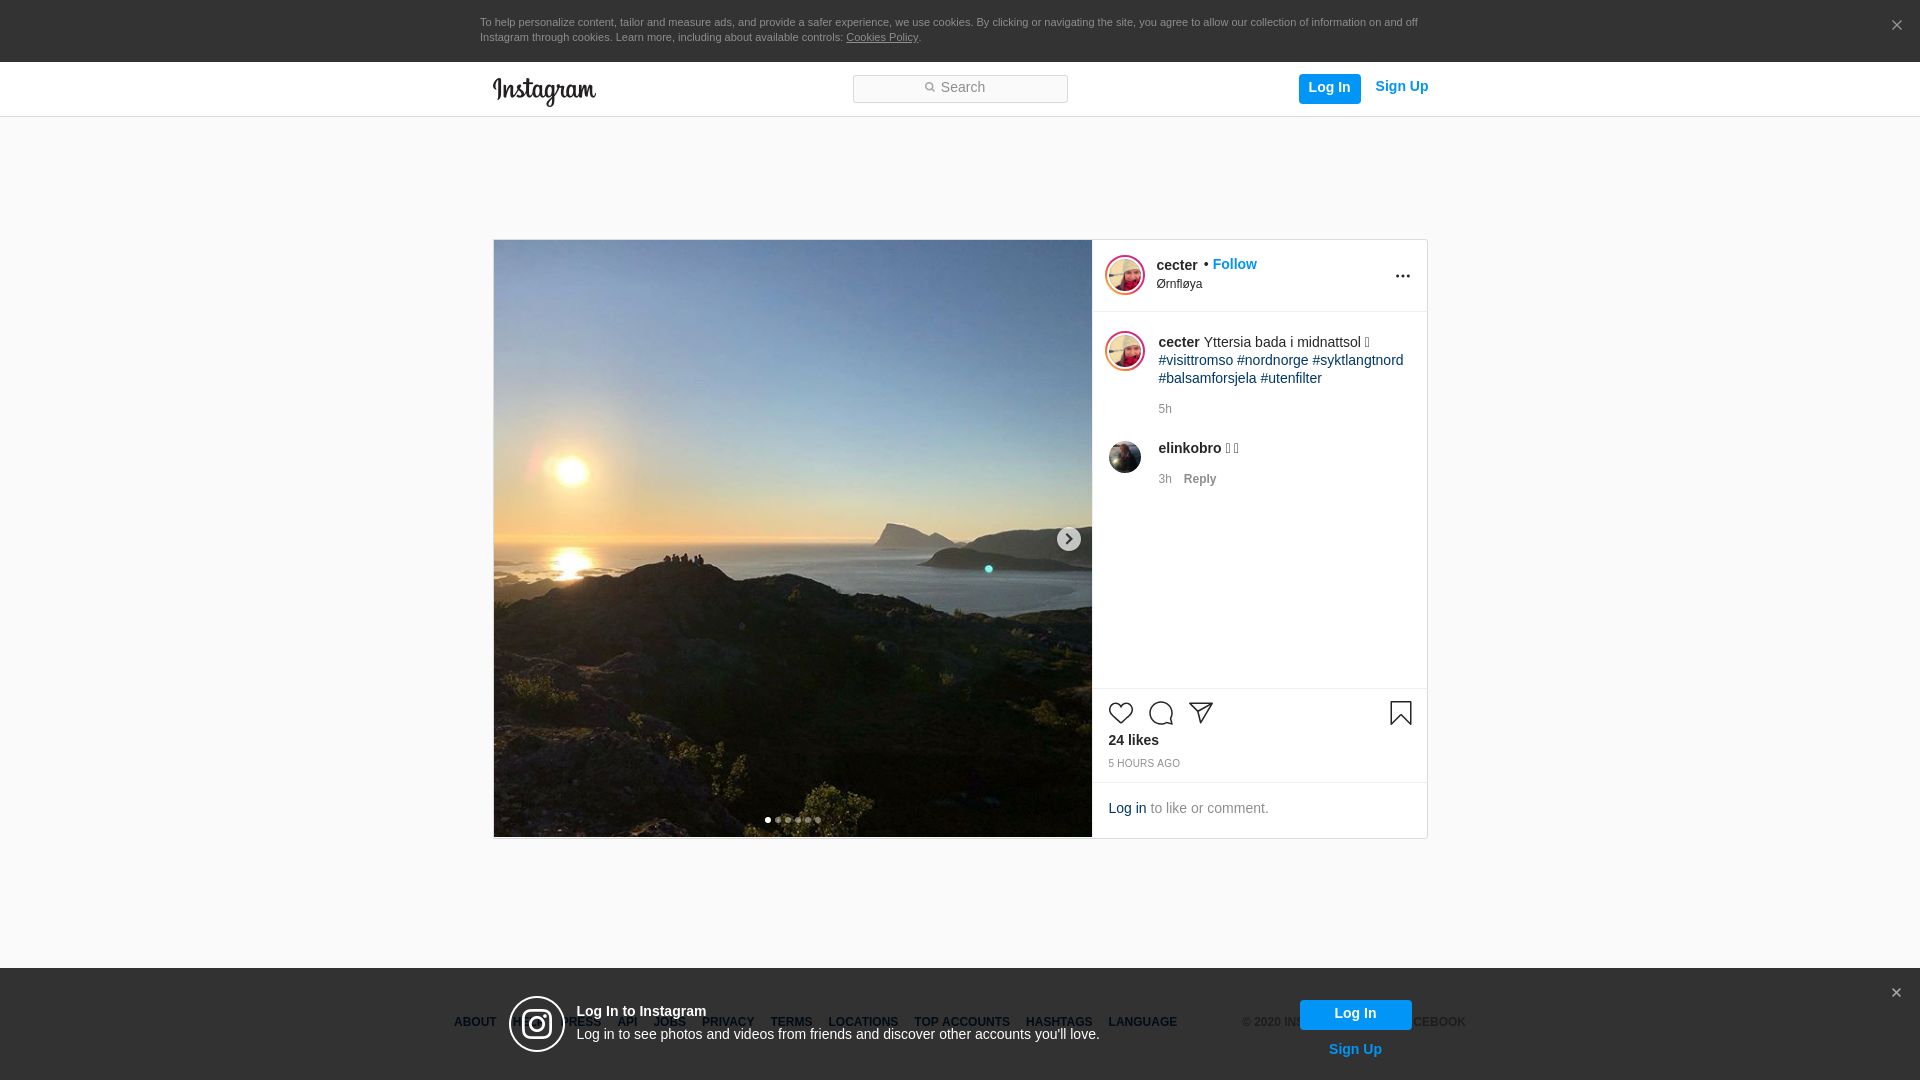Open cecter's profile picture in the post header
This screenshot has height=1080, width=1920.
tap(1124, 275)
